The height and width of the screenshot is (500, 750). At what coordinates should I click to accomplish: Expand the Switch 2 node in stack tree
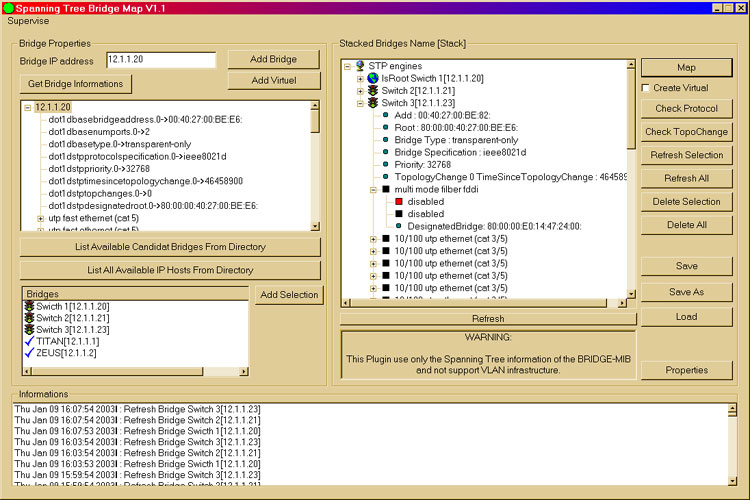point(360,91)
